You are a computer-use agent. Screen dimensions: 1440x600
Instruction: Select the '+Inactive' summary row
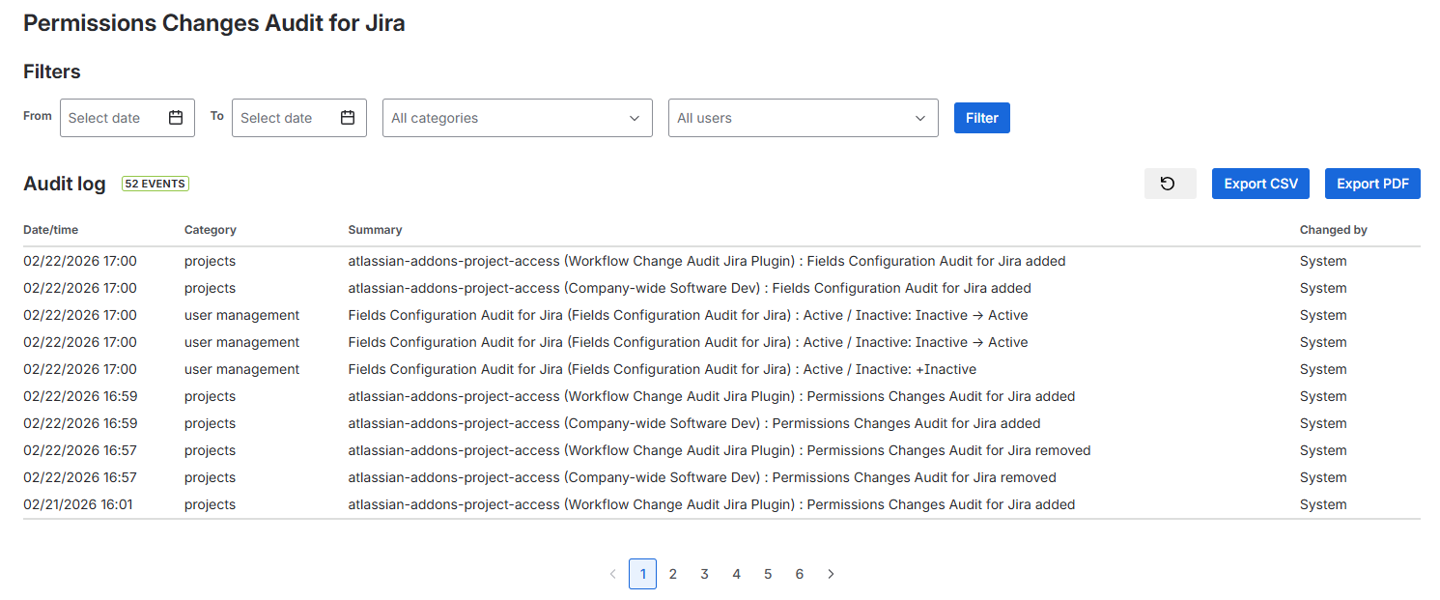coord(662,369)
